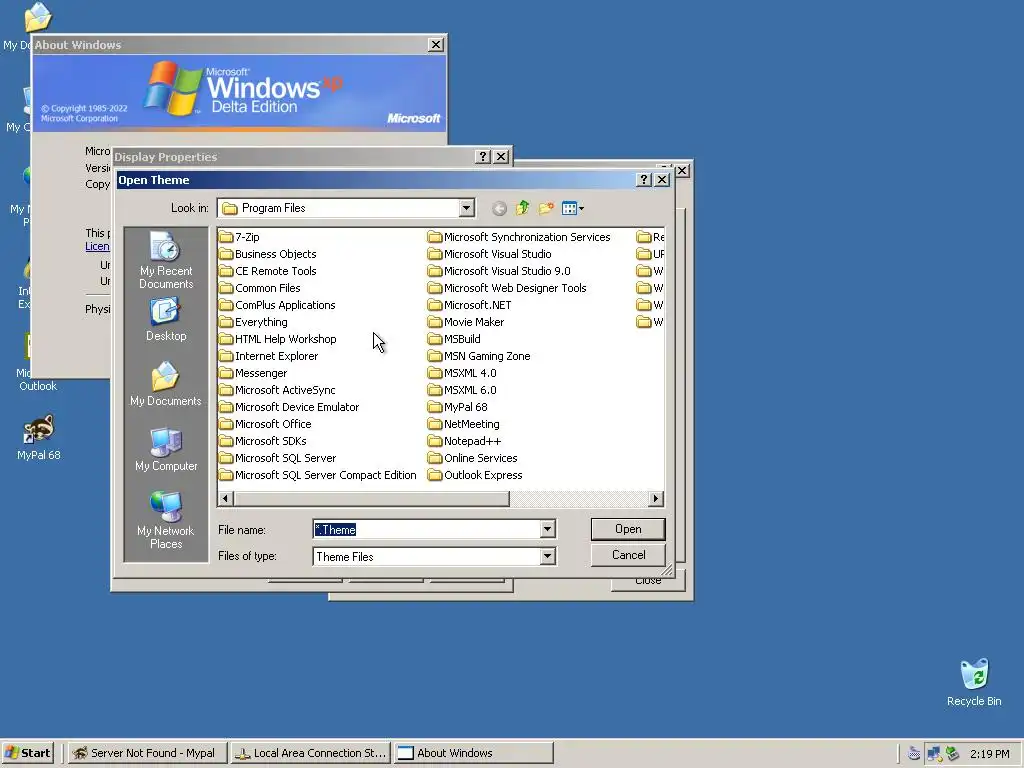This screenshot has height=768, width=1024.
Task: Select the MSXML 6.0 folder
Action: point(462,390)
